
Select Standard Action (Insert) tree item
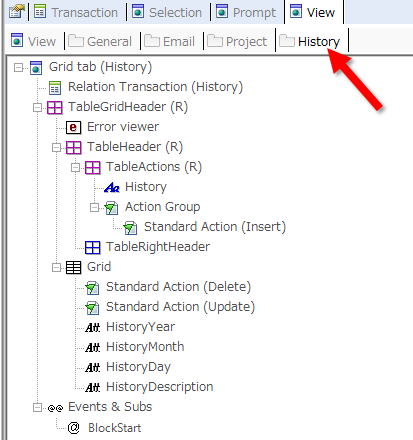pos(215,227)
